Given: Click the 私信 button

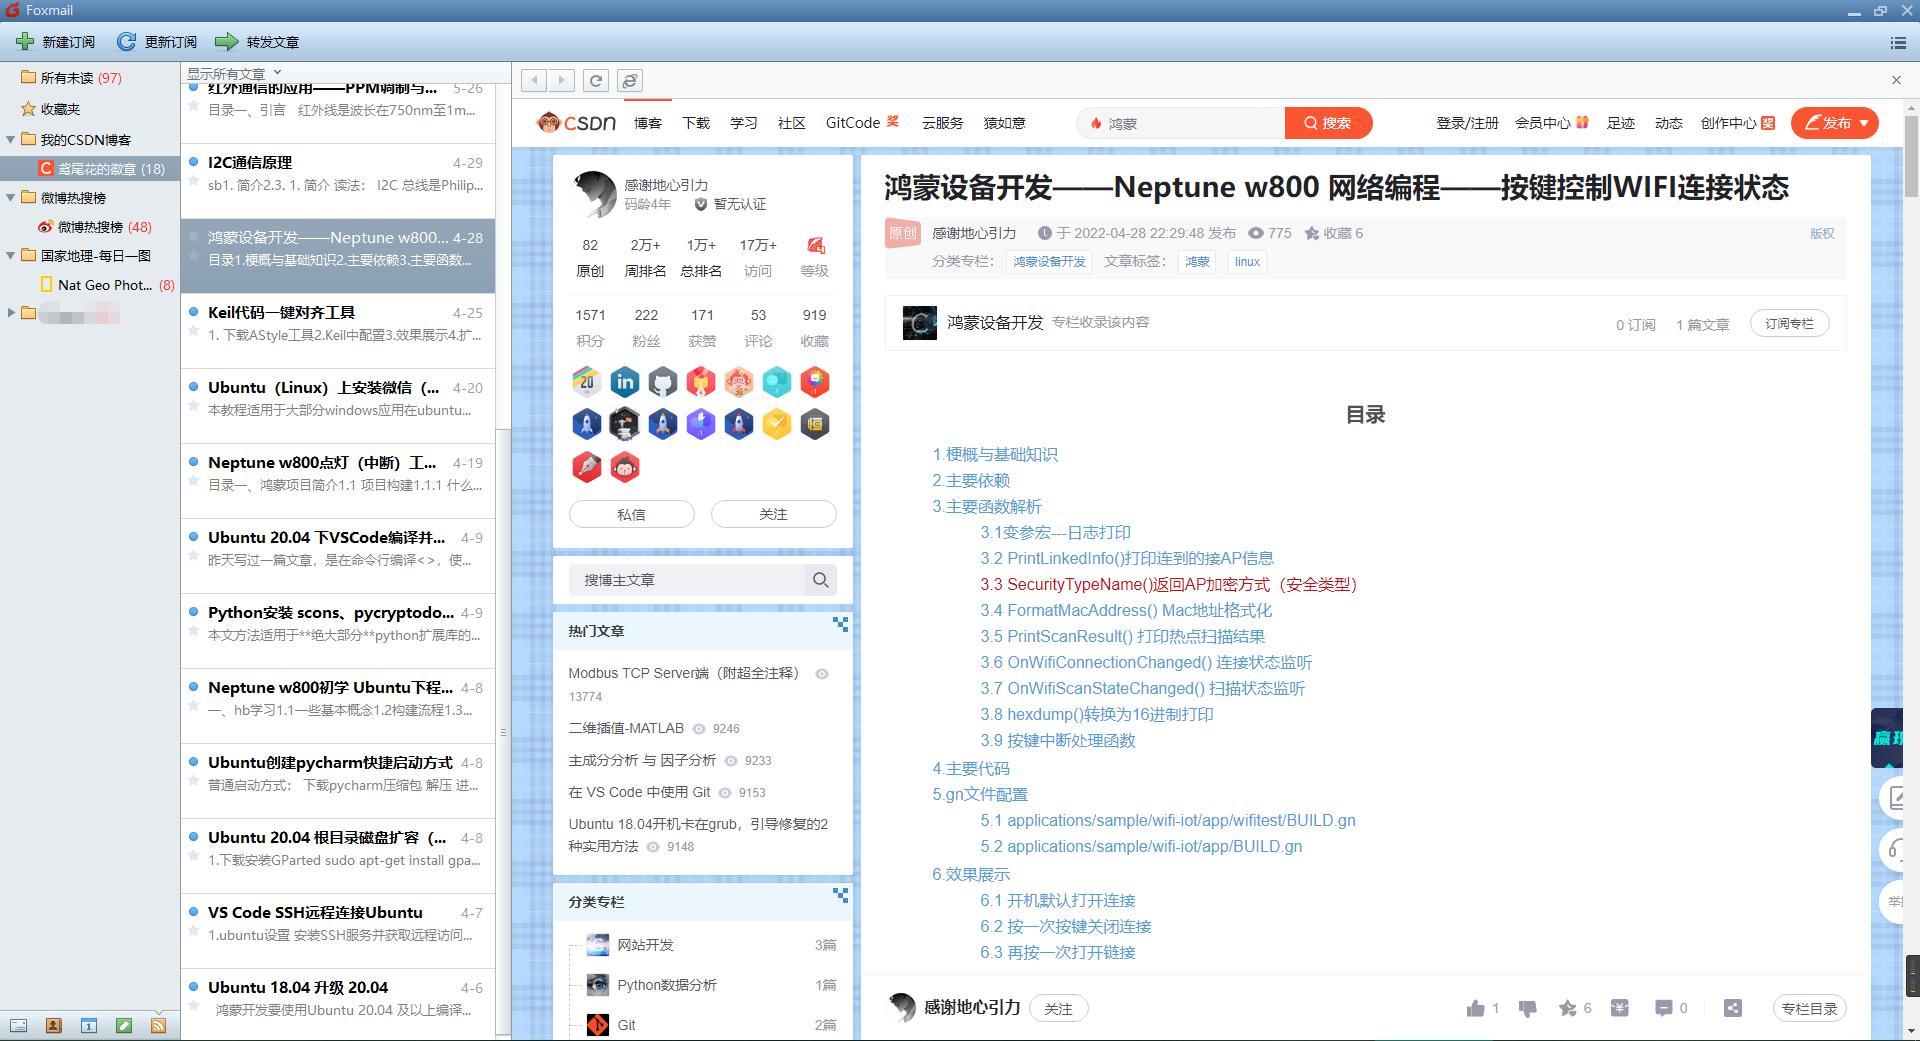Looking at the screenshot, I should pyautogui.click(x=631, y=514).
